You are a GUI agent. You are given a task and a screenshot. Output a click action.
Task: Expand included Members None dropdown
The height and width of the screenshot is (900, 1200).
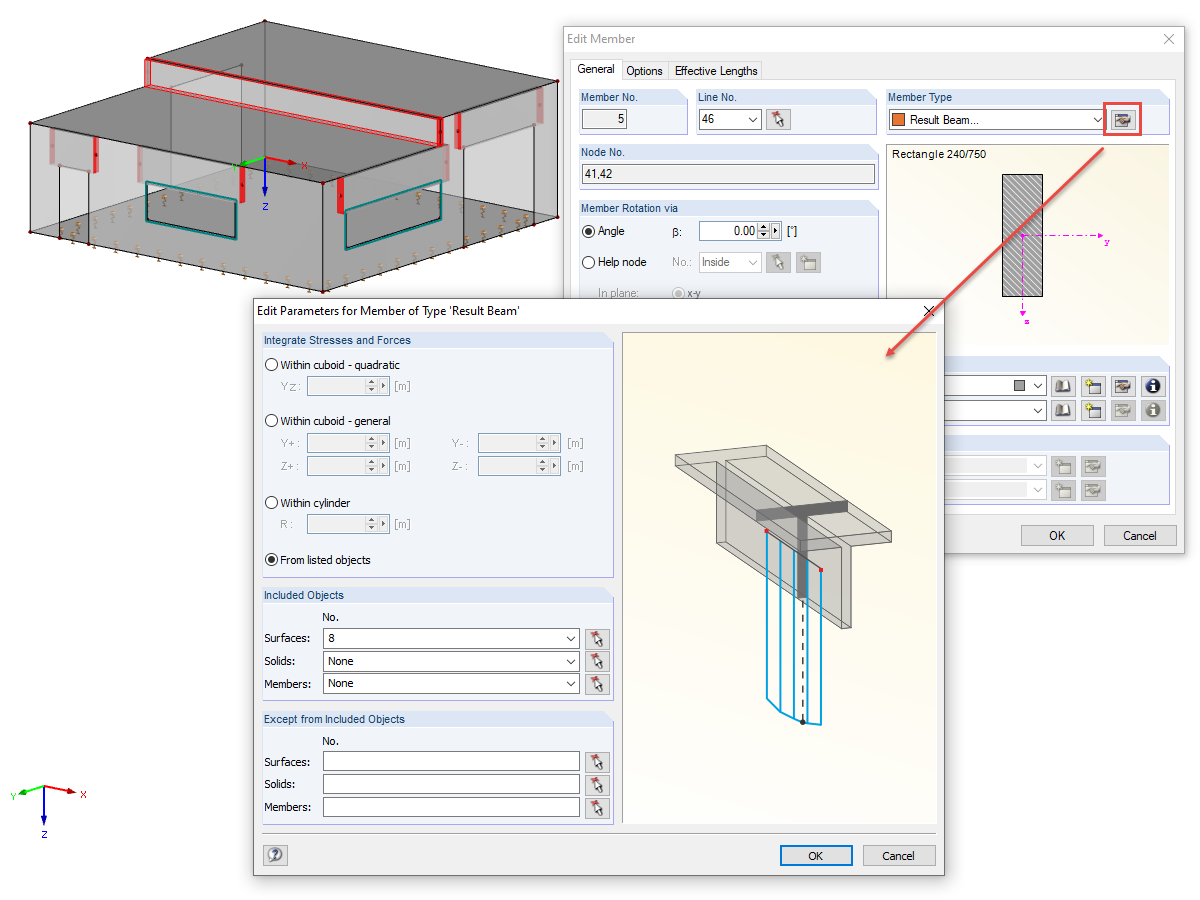click(570, 684)
